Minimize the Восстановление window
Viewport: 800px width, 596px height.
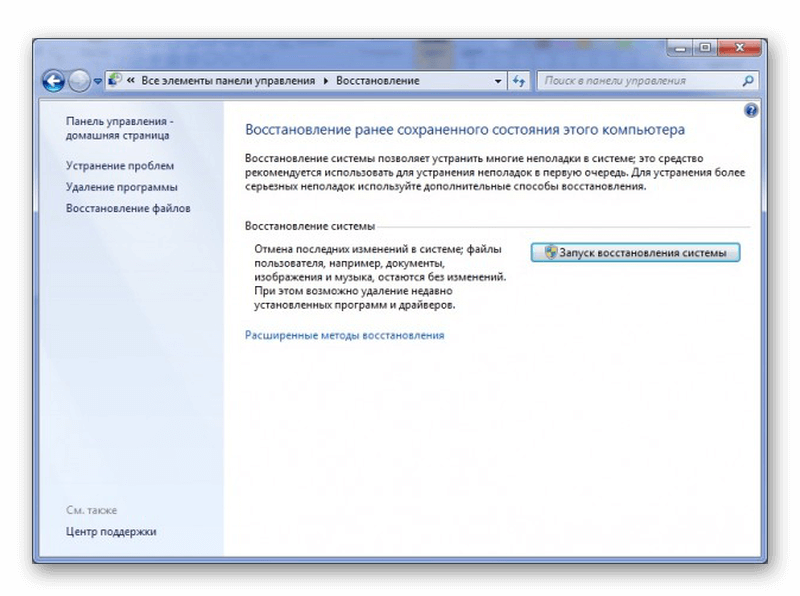click(680, 48)
